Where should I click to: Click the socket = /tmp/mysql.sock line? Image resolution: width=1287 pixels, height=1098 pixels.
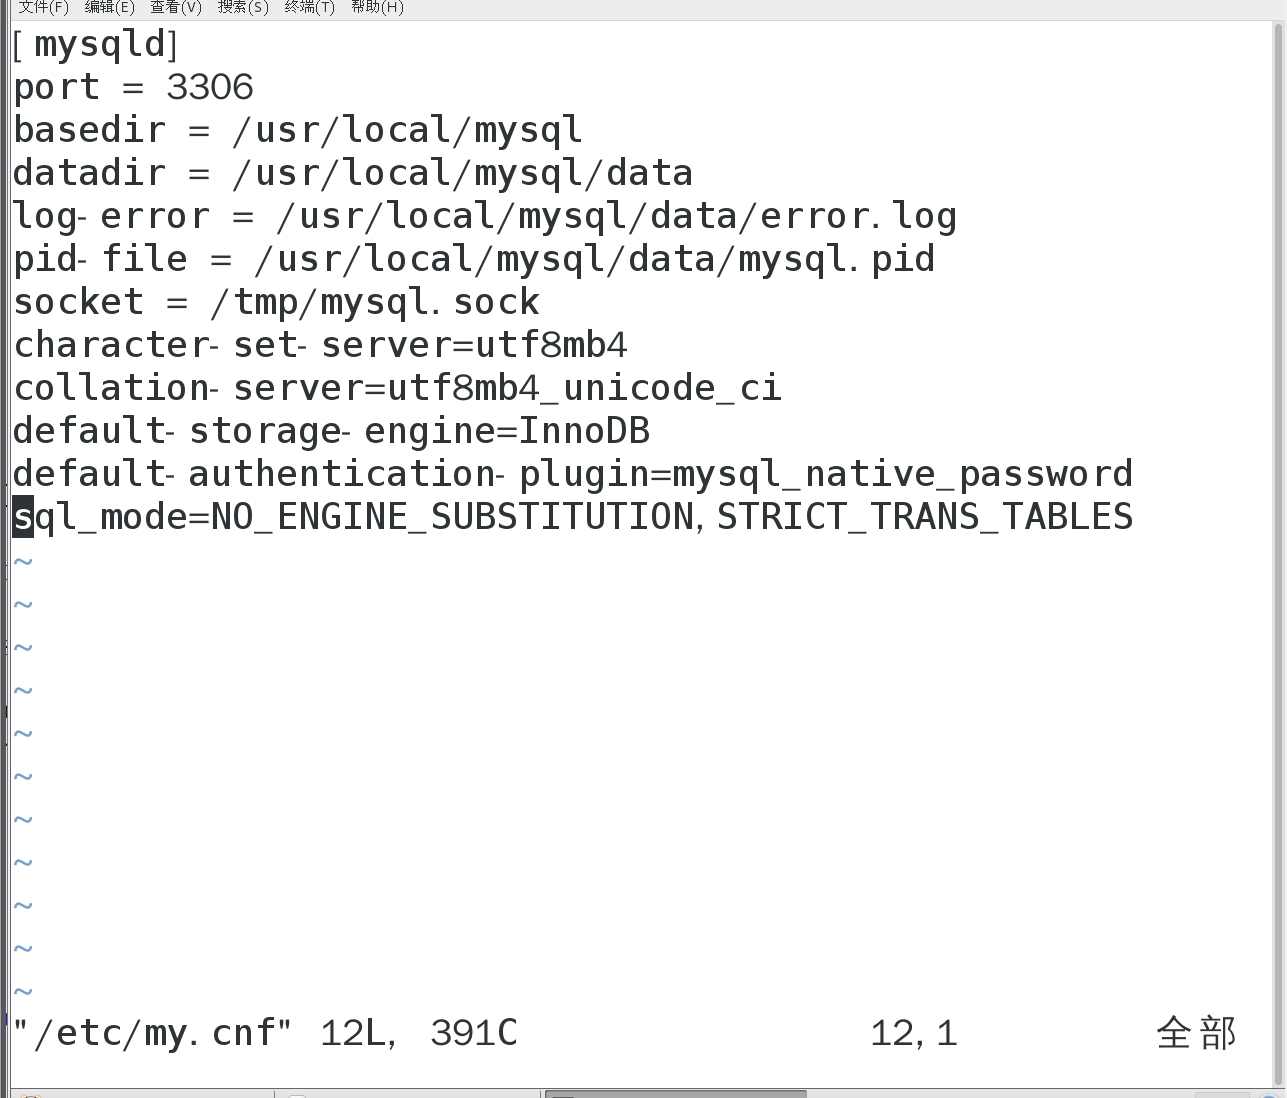pos(275,301)
